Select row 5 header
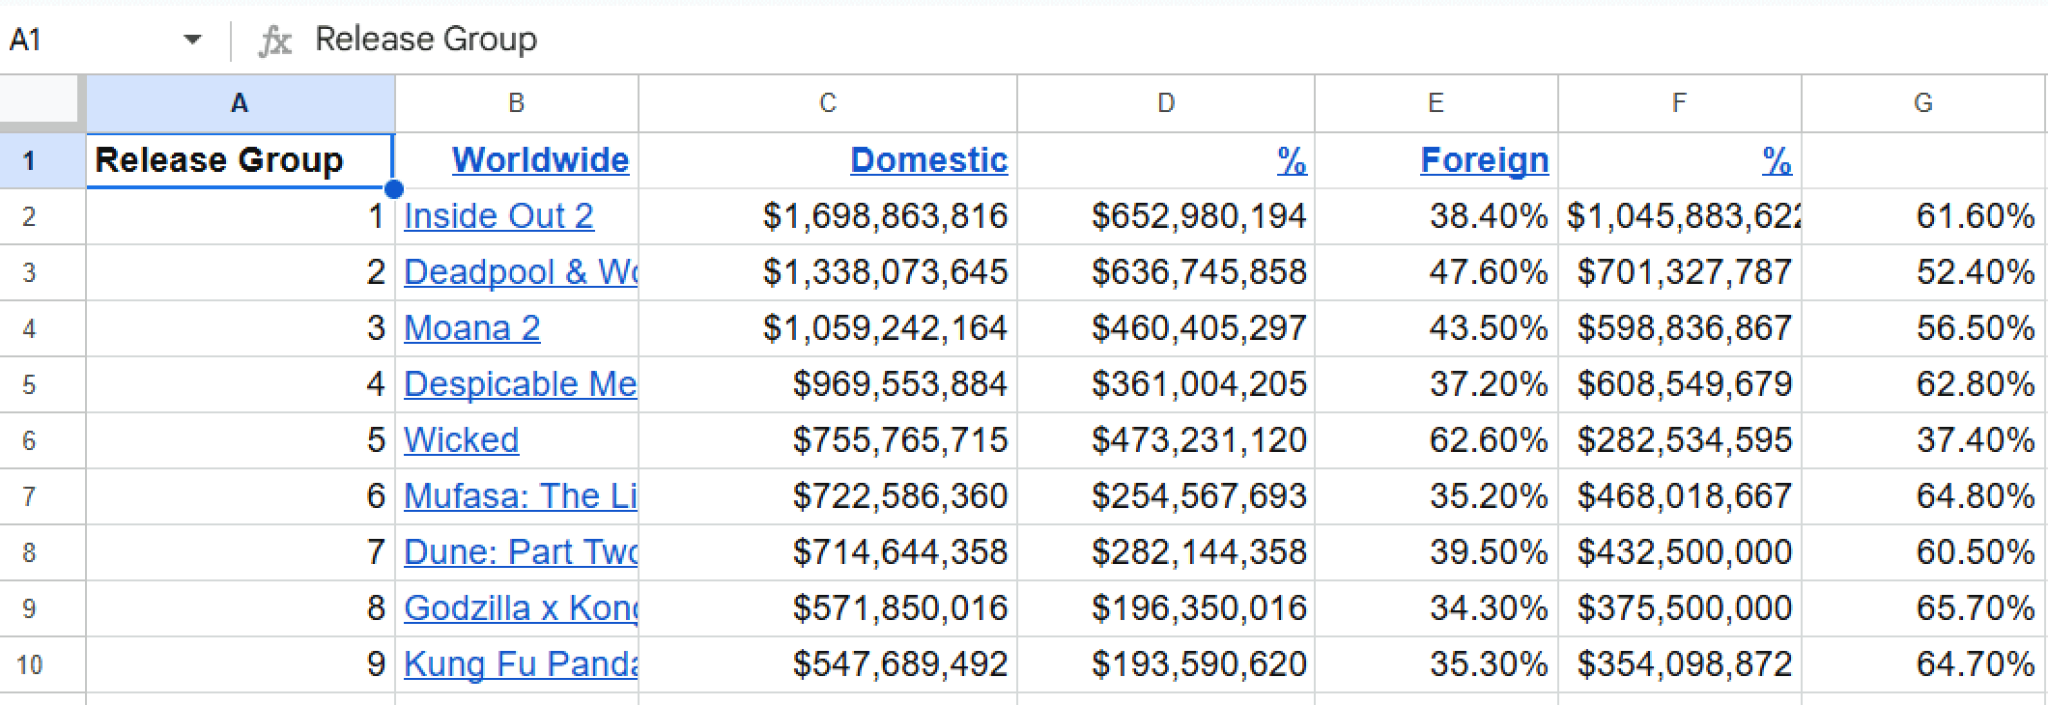Image resolution: width=2048 pixels, height=705 pixels. 30,385
